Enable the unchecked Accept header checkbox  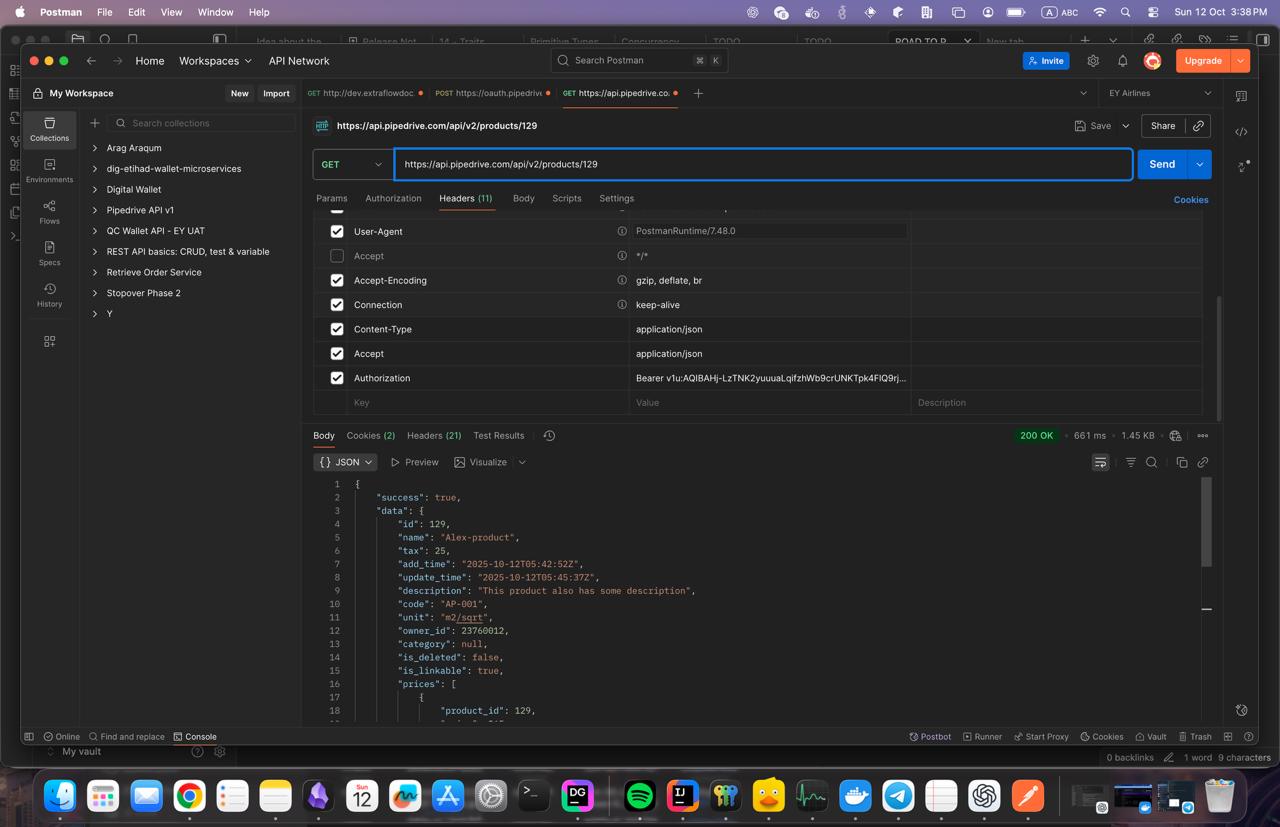(337, 256)
